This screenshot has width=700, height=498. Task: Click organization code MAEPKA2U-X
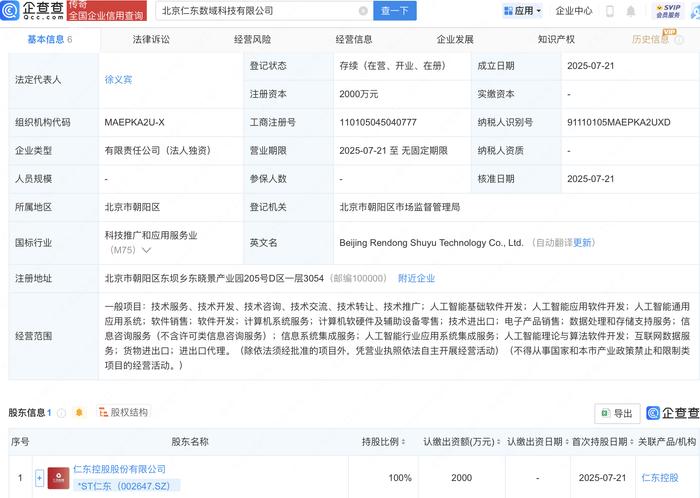[x=134, y=122]
